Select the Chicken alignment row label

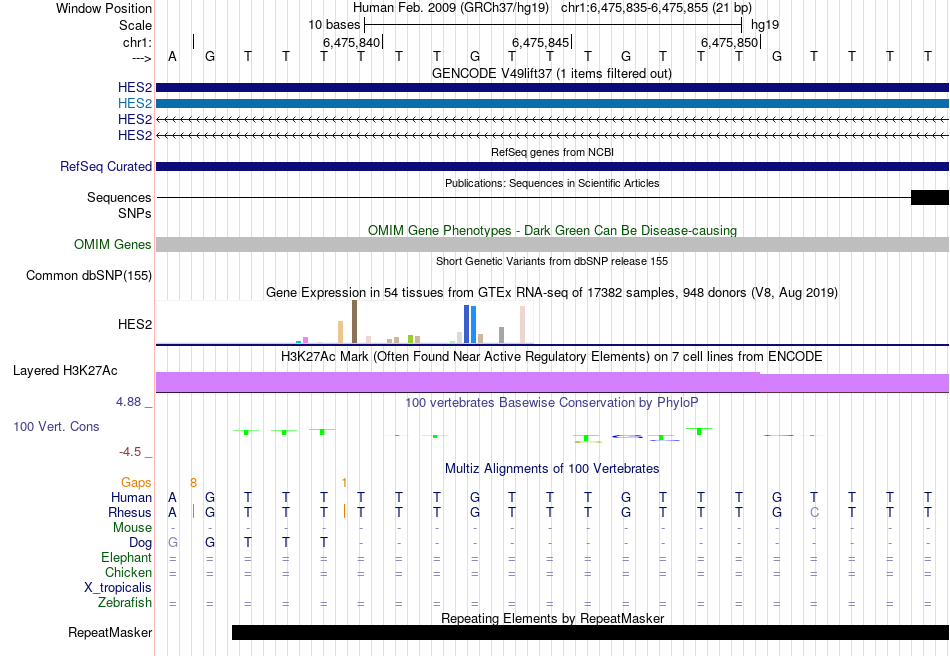point(128,572)
